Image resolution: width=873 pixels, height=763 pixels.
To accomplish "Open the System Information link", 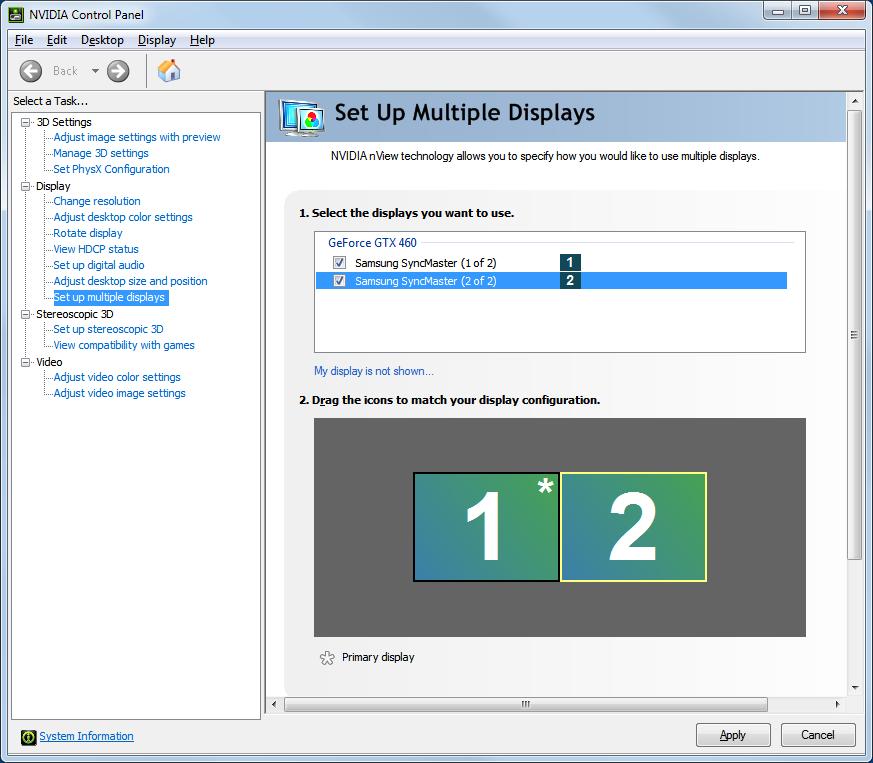I will click(x=86, y=736).
